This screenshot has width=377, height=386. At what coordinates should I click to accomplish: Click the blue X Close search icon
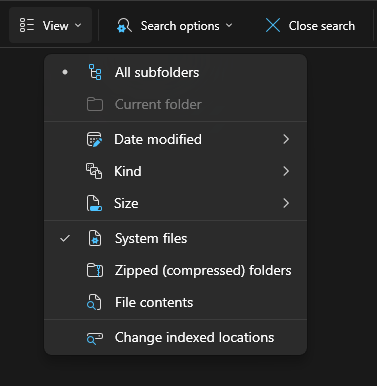[273, 25]
